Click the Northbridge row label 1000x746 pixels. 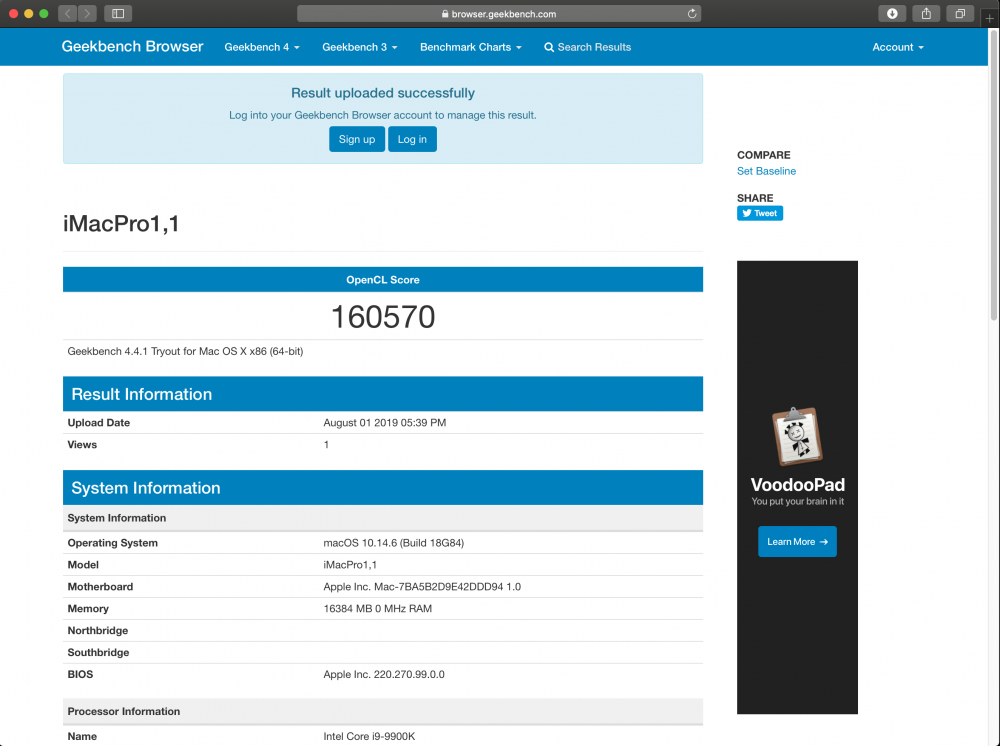point(98,631)
